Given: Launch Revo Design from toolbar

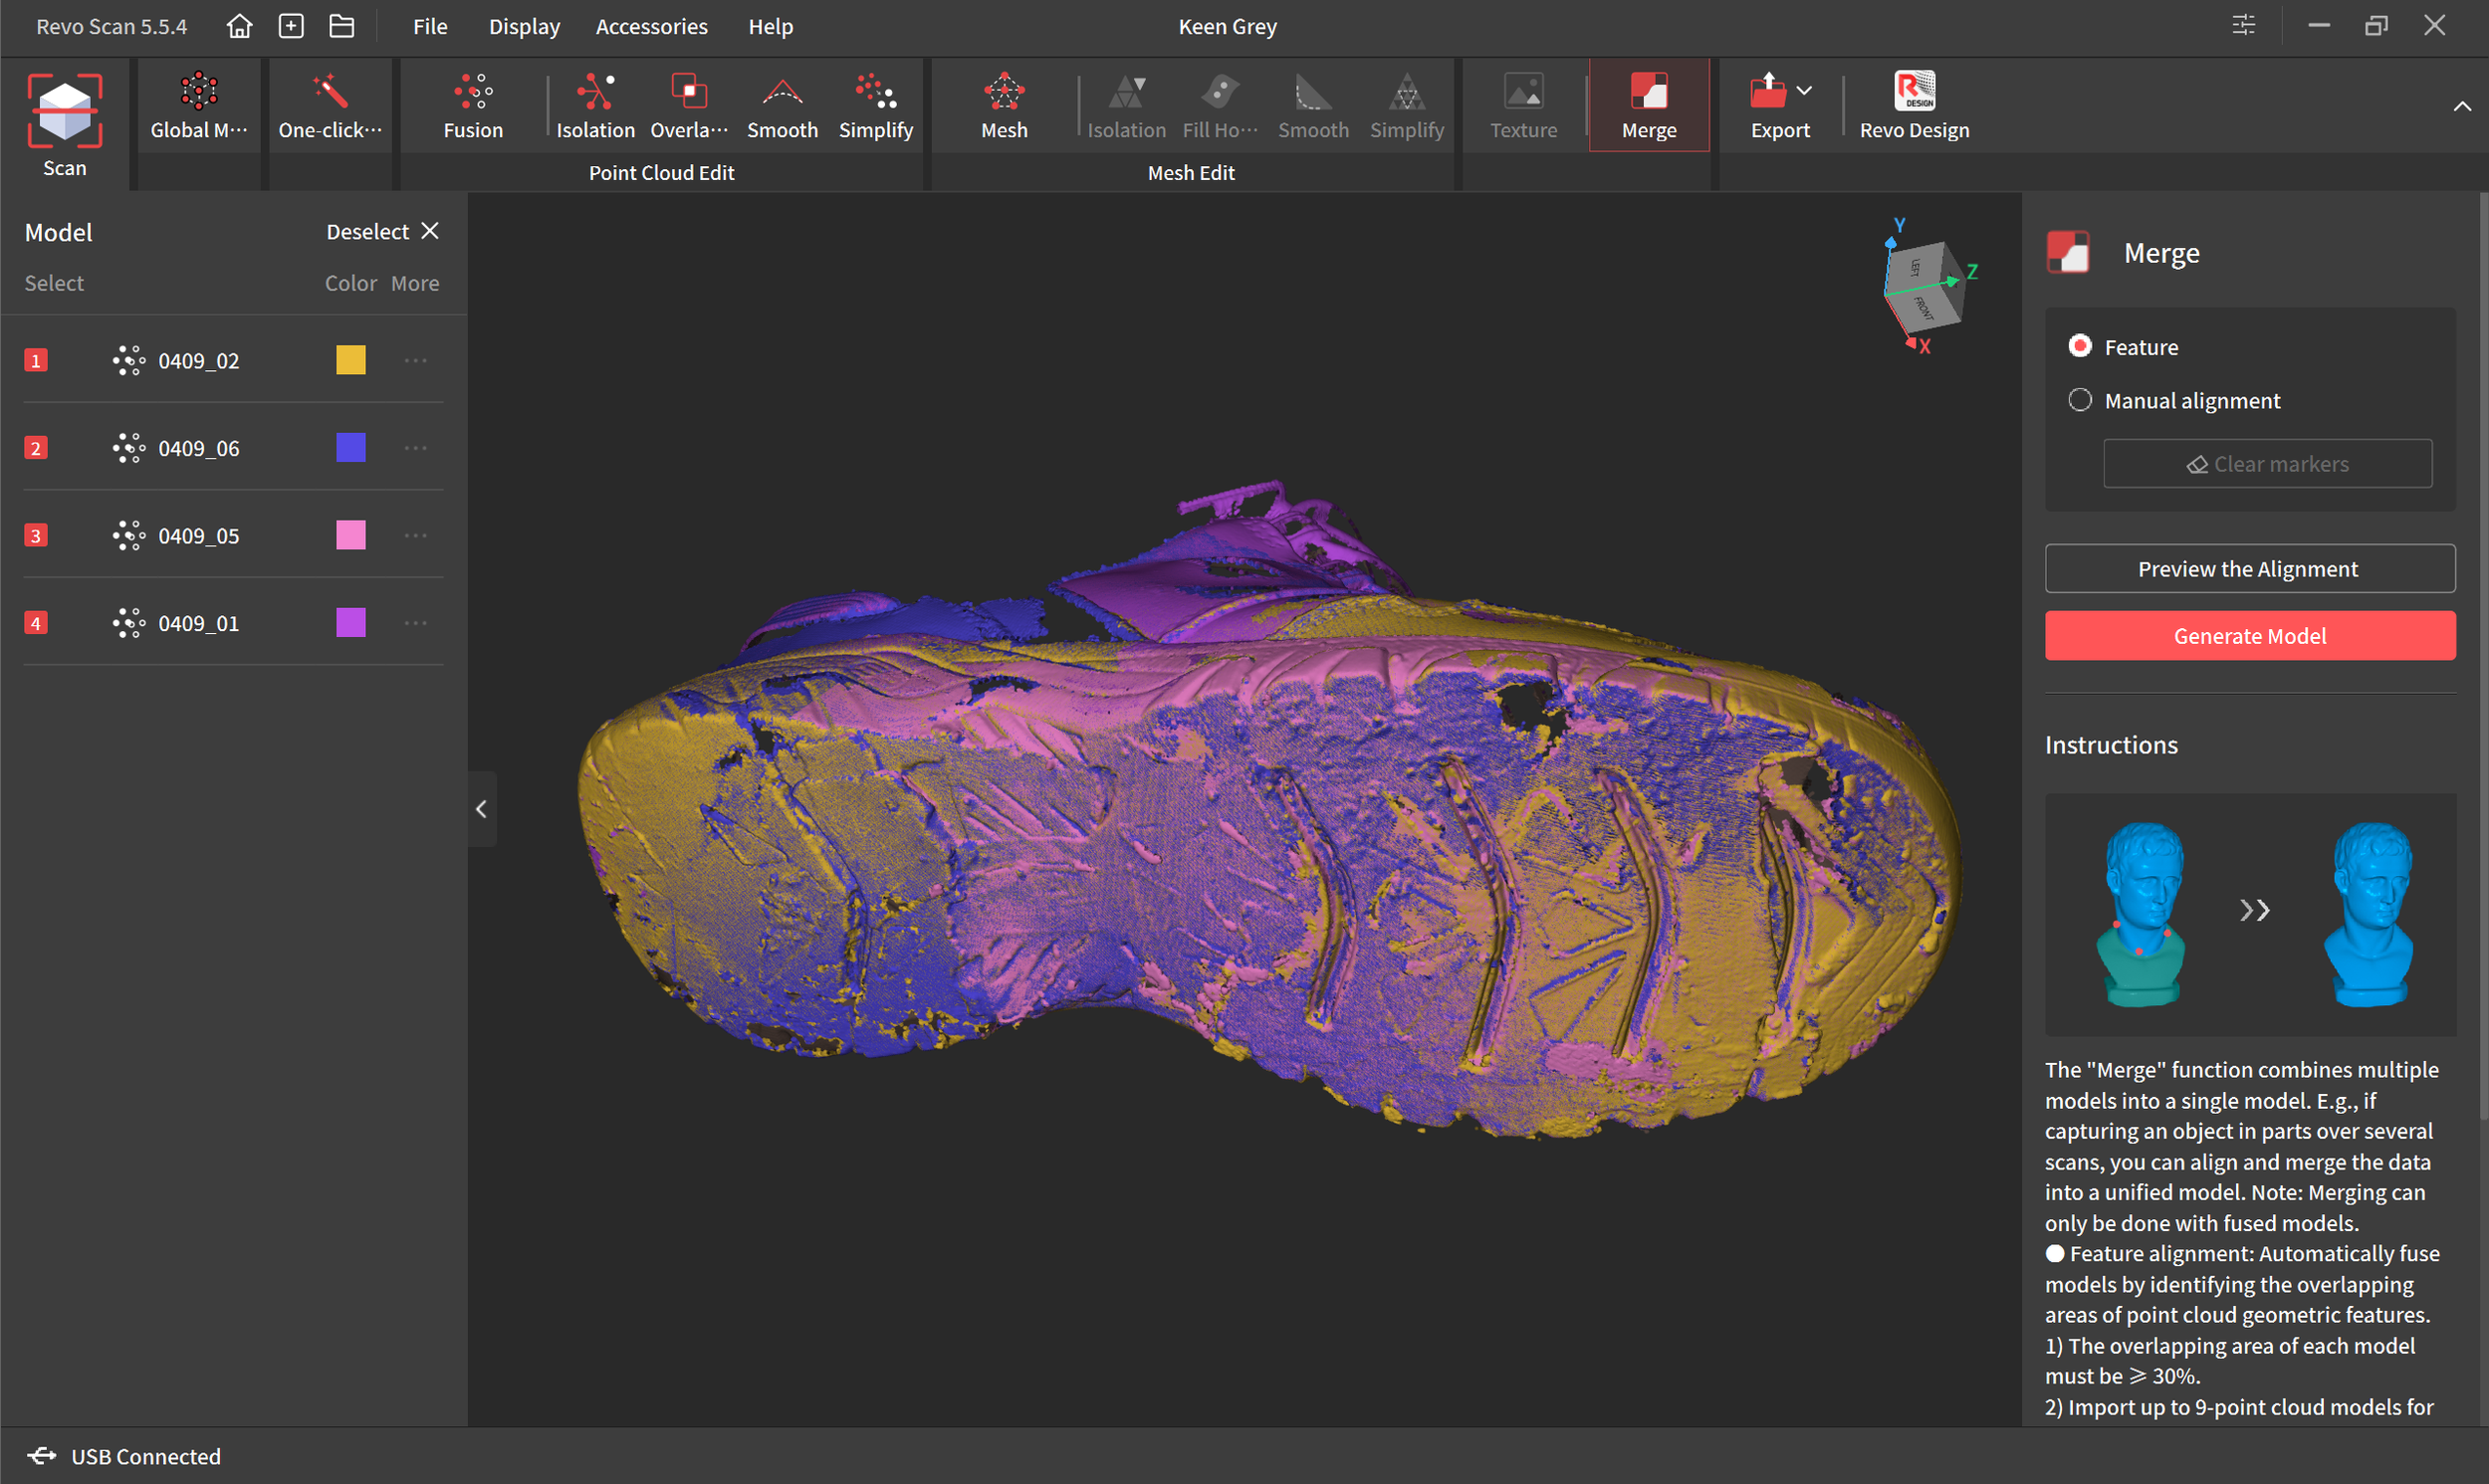Looking at the screenshot, I should coord(1913,92).
